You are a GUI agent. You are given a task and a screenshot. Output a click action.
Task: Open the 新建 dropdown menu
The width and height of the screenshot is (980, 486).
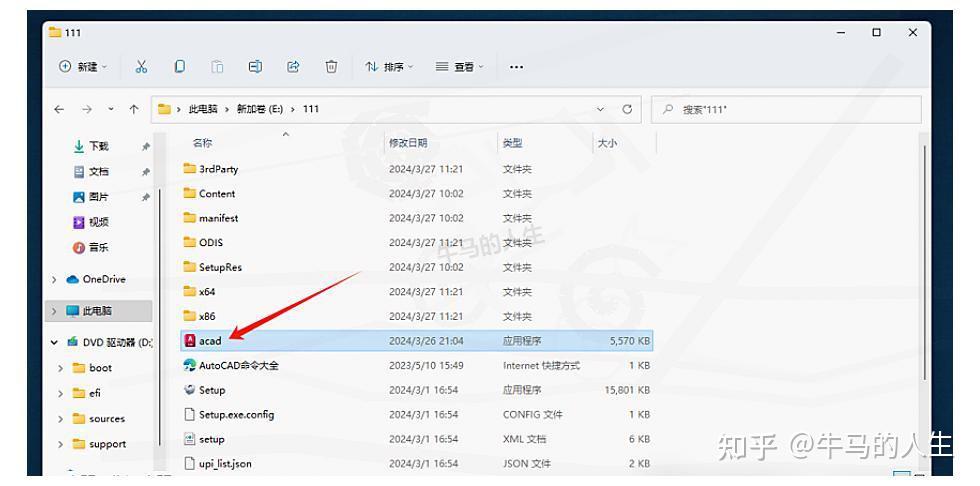(x=82, y=67)
